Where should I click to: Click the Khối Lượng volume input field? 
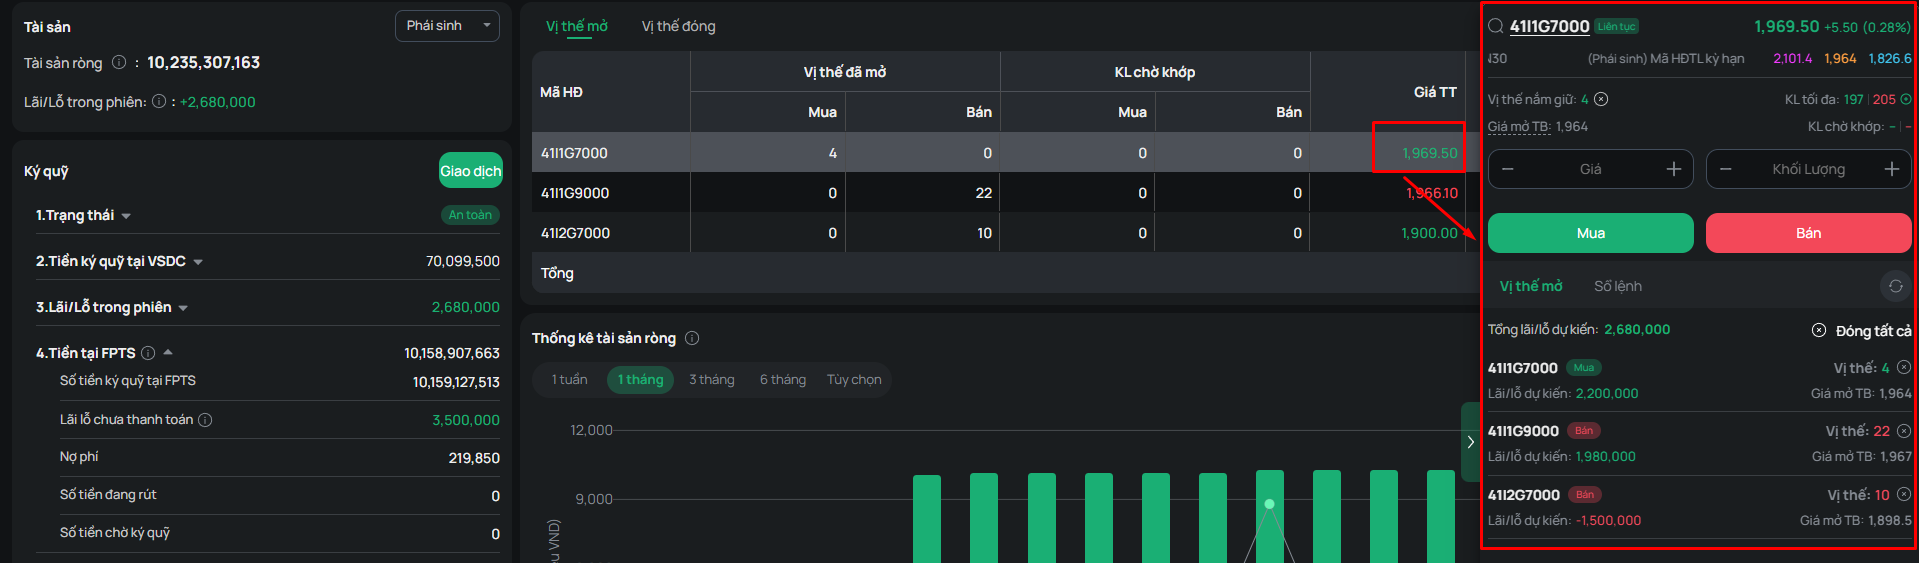[1809, 169]
